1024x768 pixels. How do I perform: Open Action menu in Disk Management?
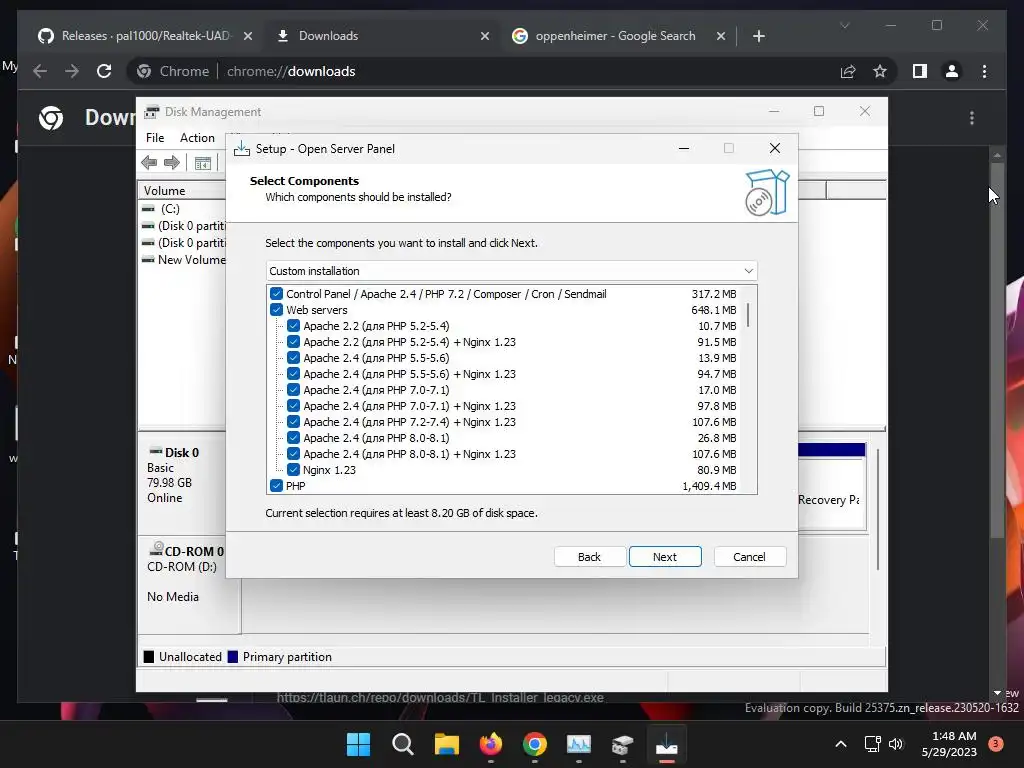197,138
